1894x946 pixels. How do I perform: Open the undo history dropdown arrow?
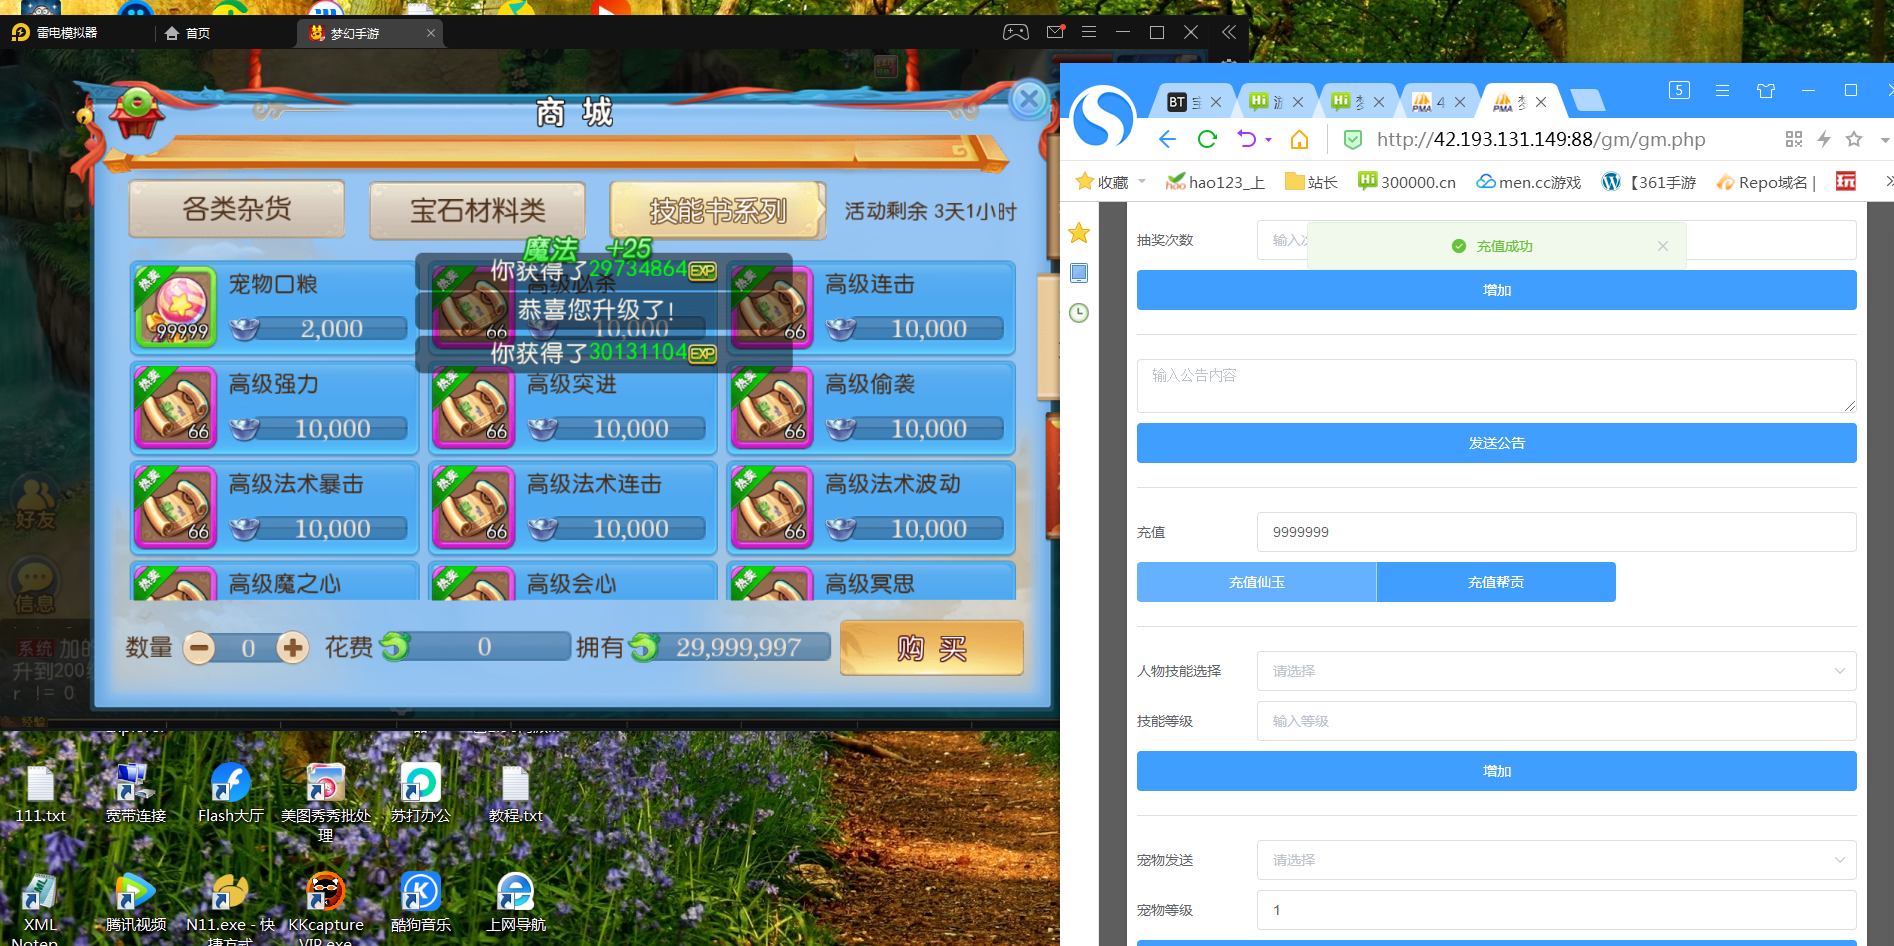1269,140
